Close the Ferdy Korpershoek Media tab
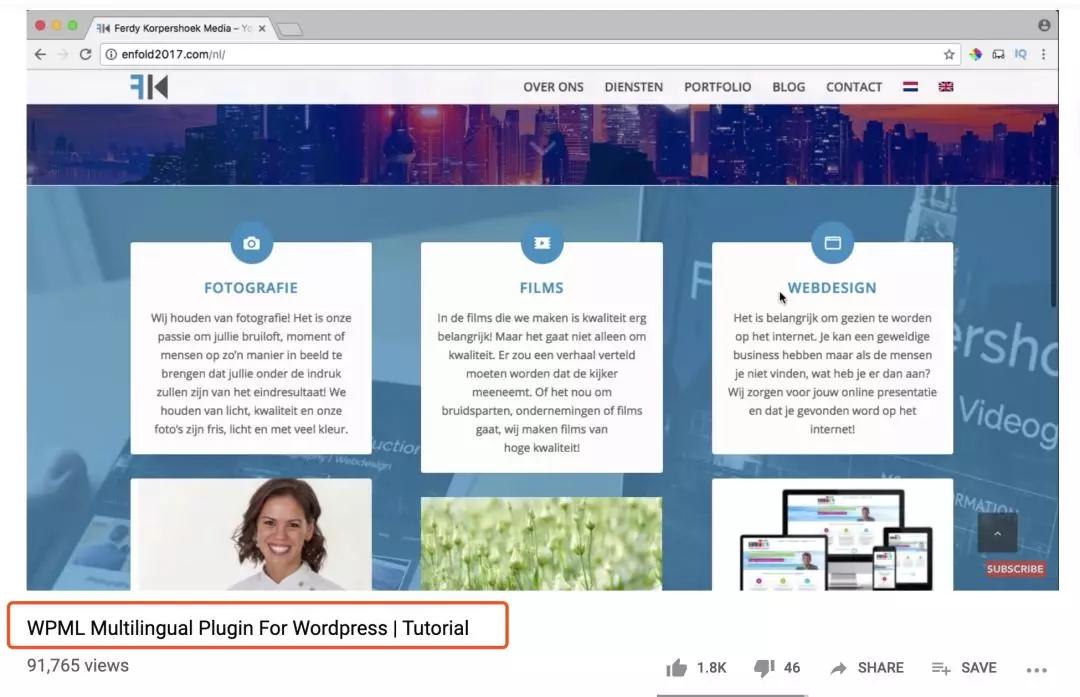 (x=262, y=28)
